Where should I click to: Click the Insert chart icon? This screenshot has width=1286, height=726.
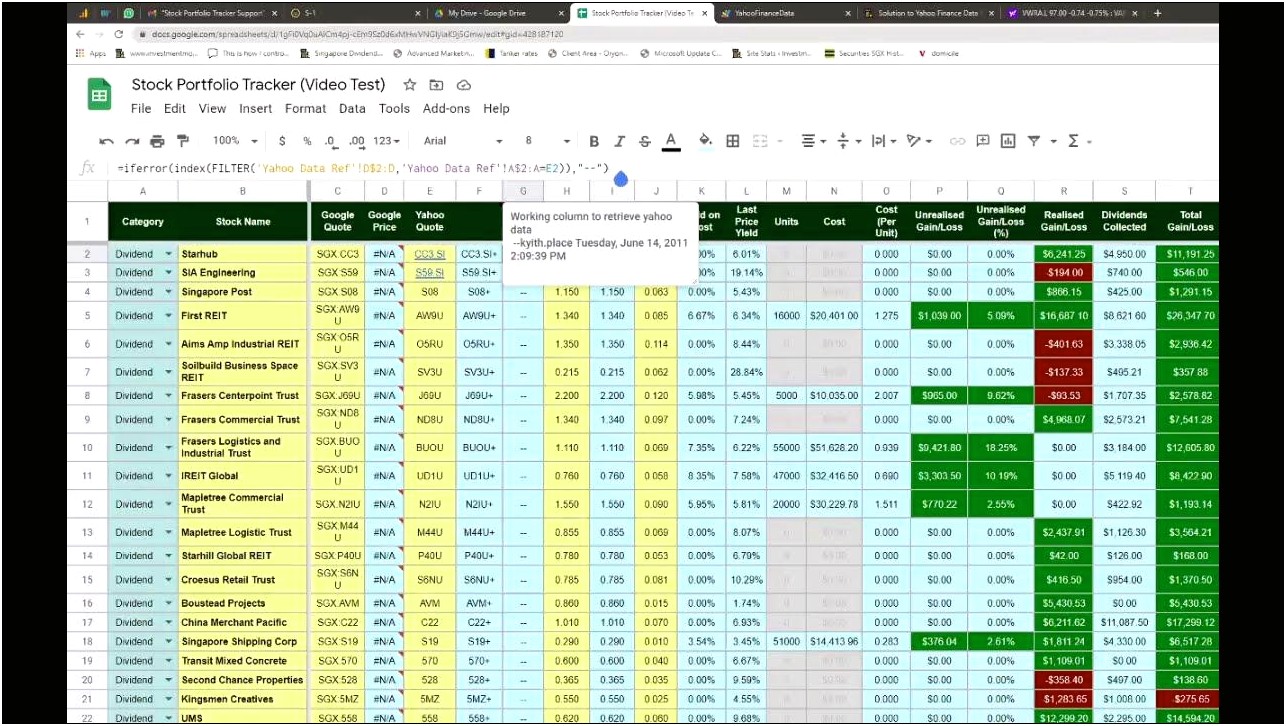(1008, 141)
